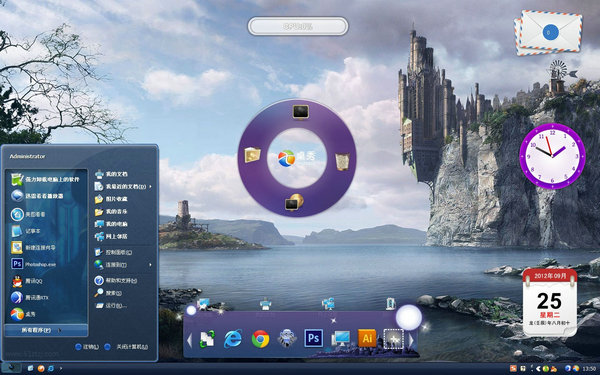Open 我的电脑 in Start menu
The height and width of the screenshot is (375, 600).
coord(111,224)
